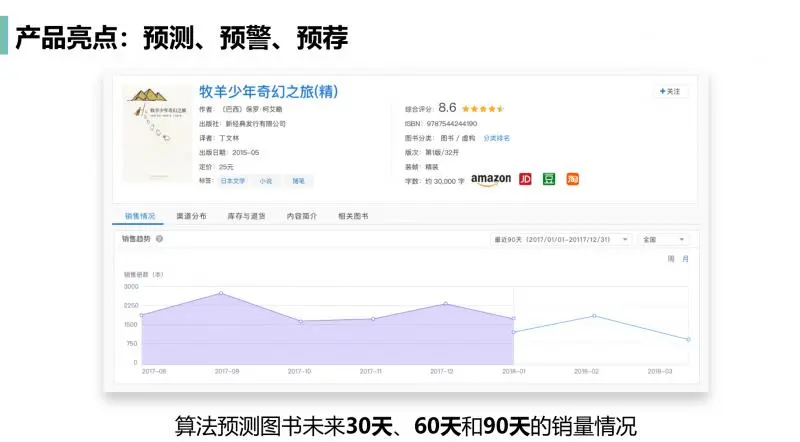Open the Amazon store logo link

[490, 179]
